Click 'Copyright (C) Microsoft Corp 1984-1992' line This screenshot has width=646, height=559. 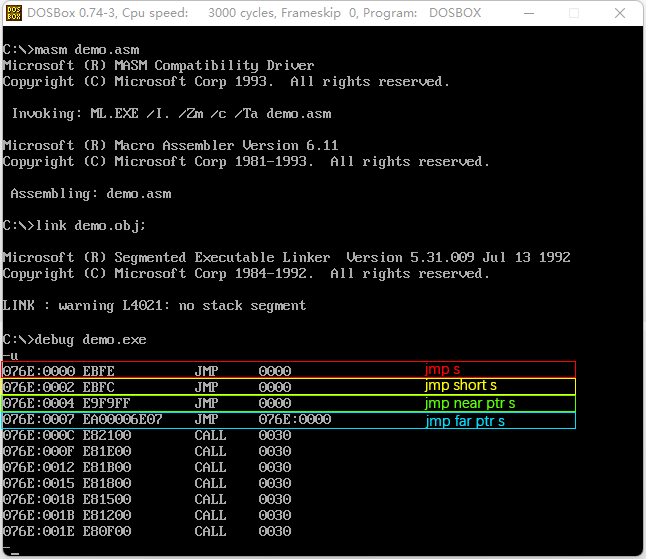(x=246, y=274)
